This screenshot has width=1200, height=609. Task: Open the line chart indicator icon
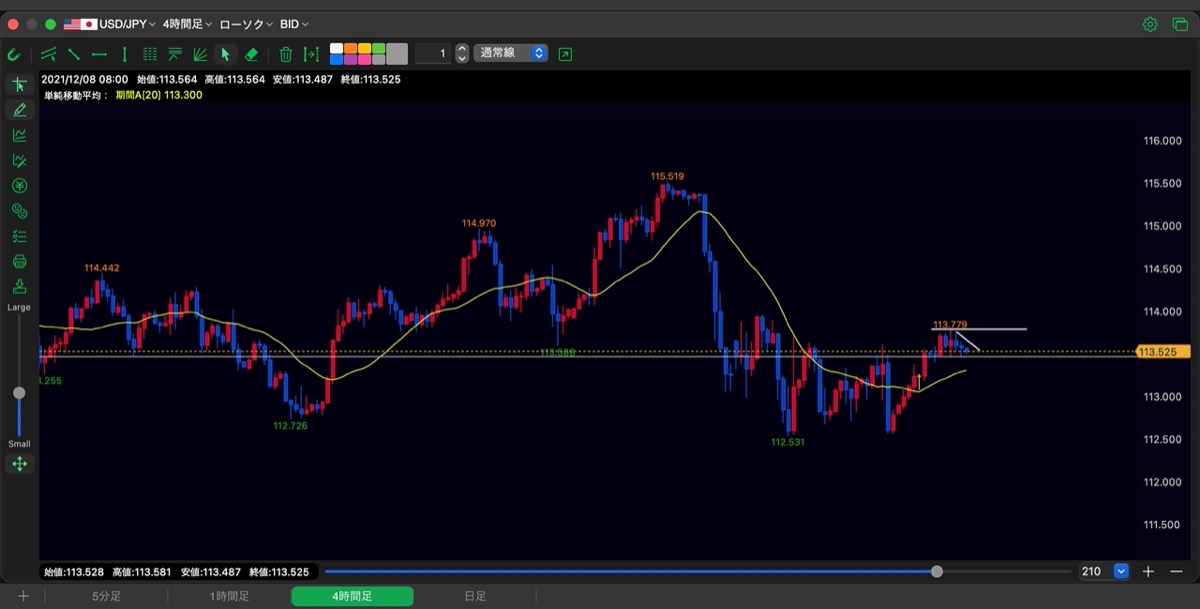[19, 135]
